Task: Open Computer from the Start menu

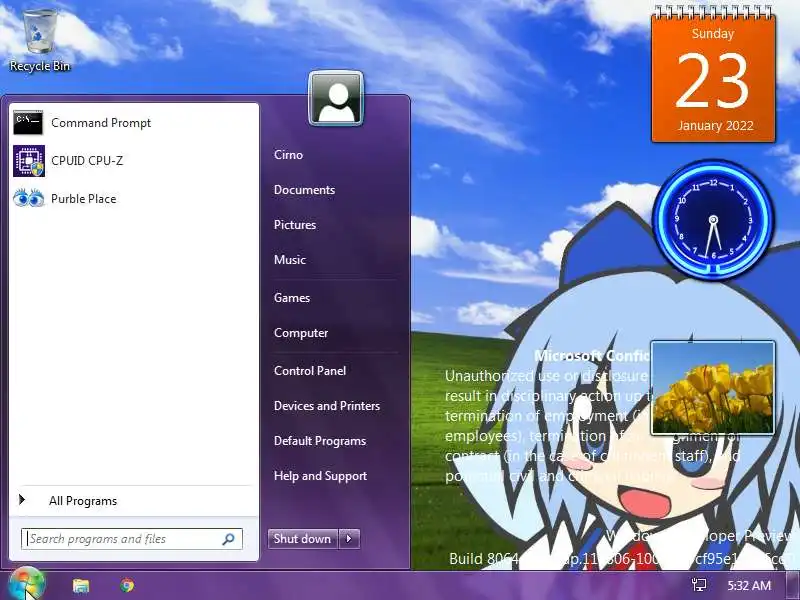Action: (301, 333)
